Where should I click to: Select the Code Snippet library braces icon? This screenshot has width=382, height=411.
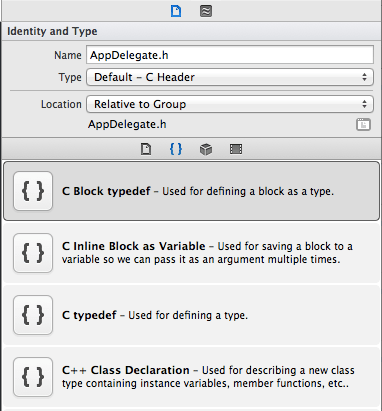tap(176, 149)
